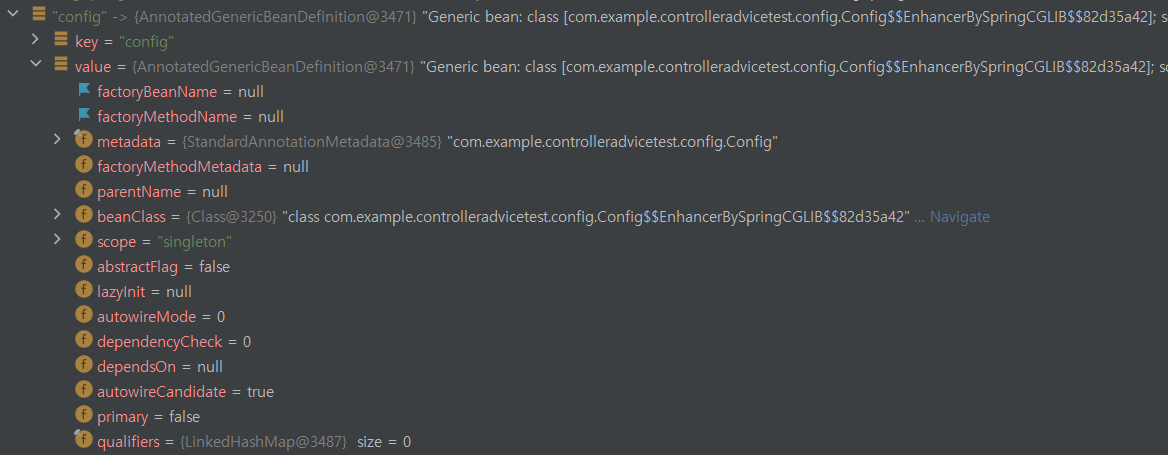
Task: Click the metadata field icon
Action: tap(83, 139)
